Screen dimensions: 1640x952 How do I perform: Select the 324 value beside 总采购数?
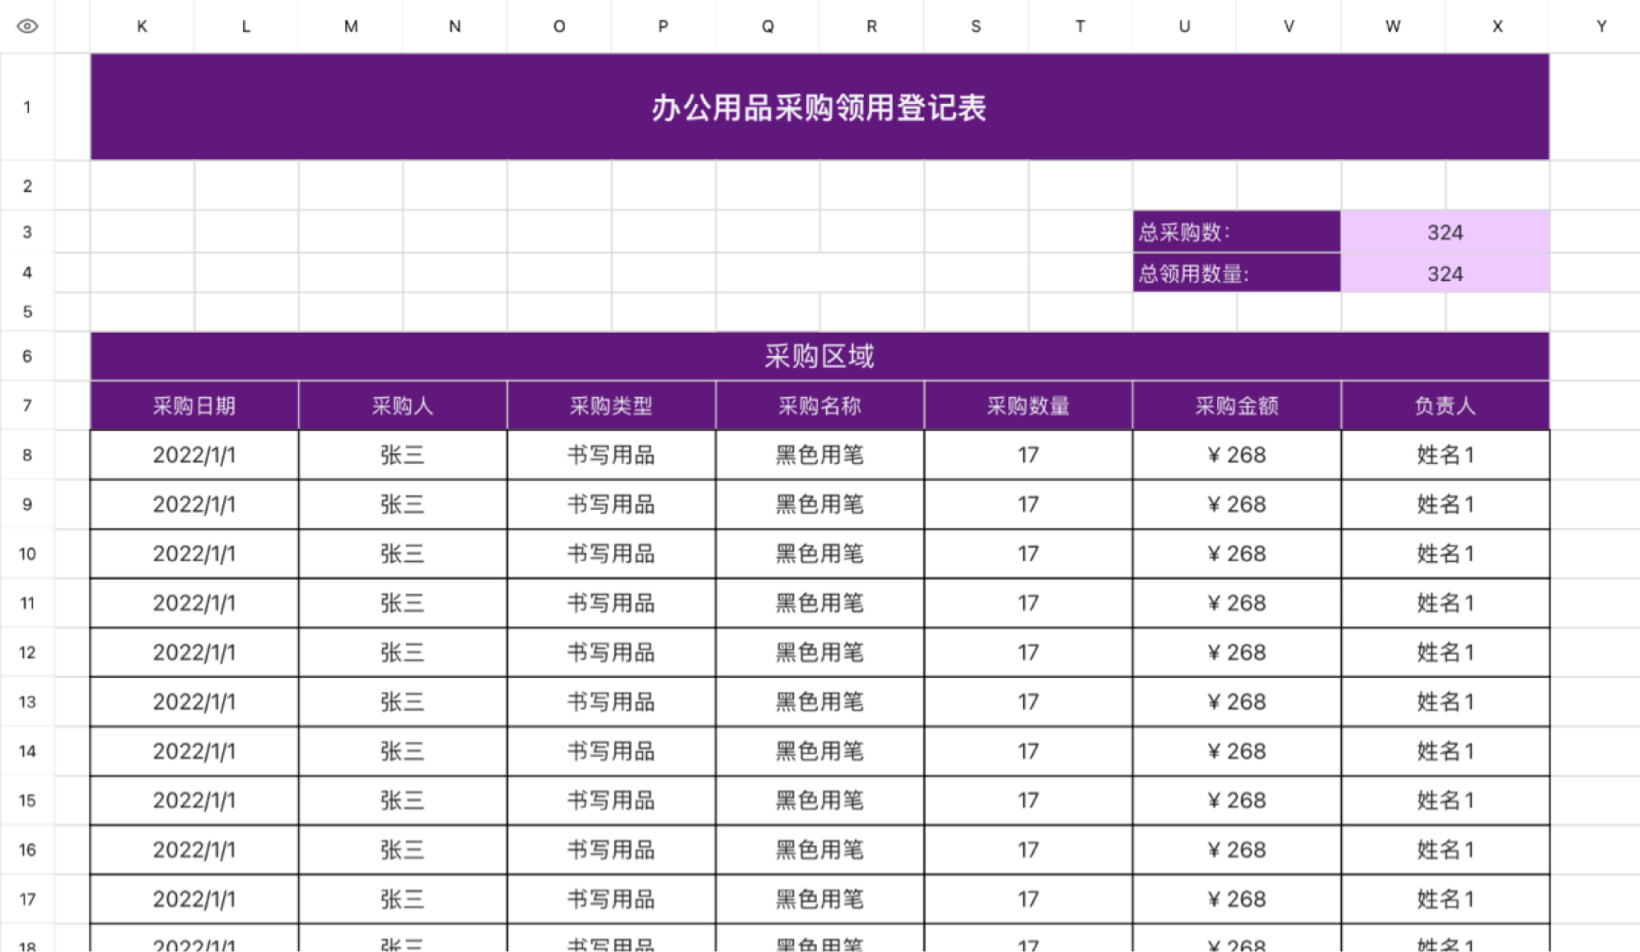[x=1445, y=232]
